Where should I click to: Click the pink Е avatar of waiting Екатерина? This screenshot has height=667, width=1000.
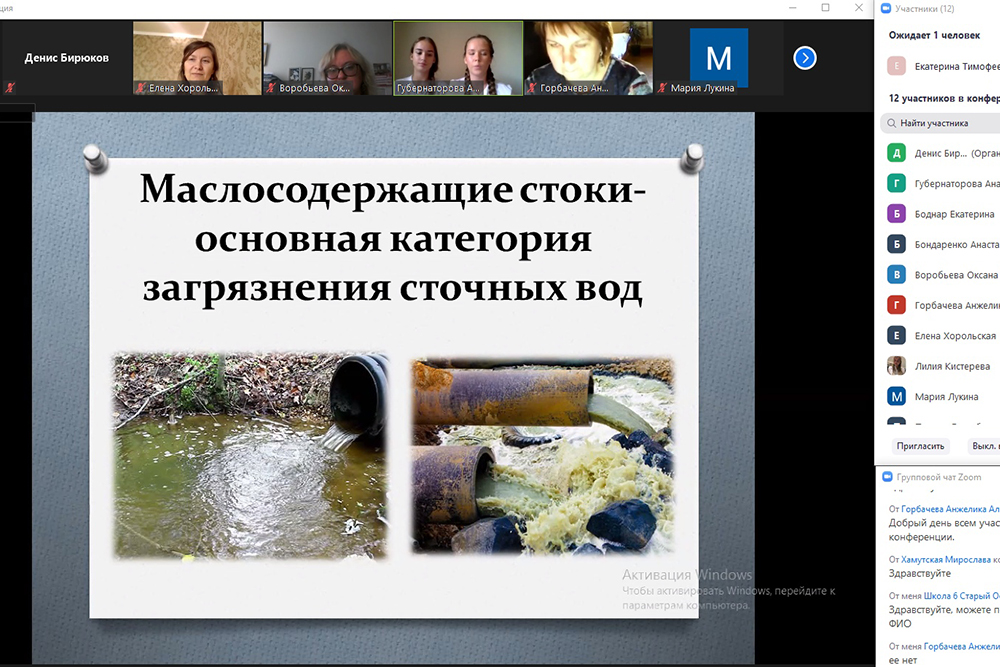(x=897, y=66)
